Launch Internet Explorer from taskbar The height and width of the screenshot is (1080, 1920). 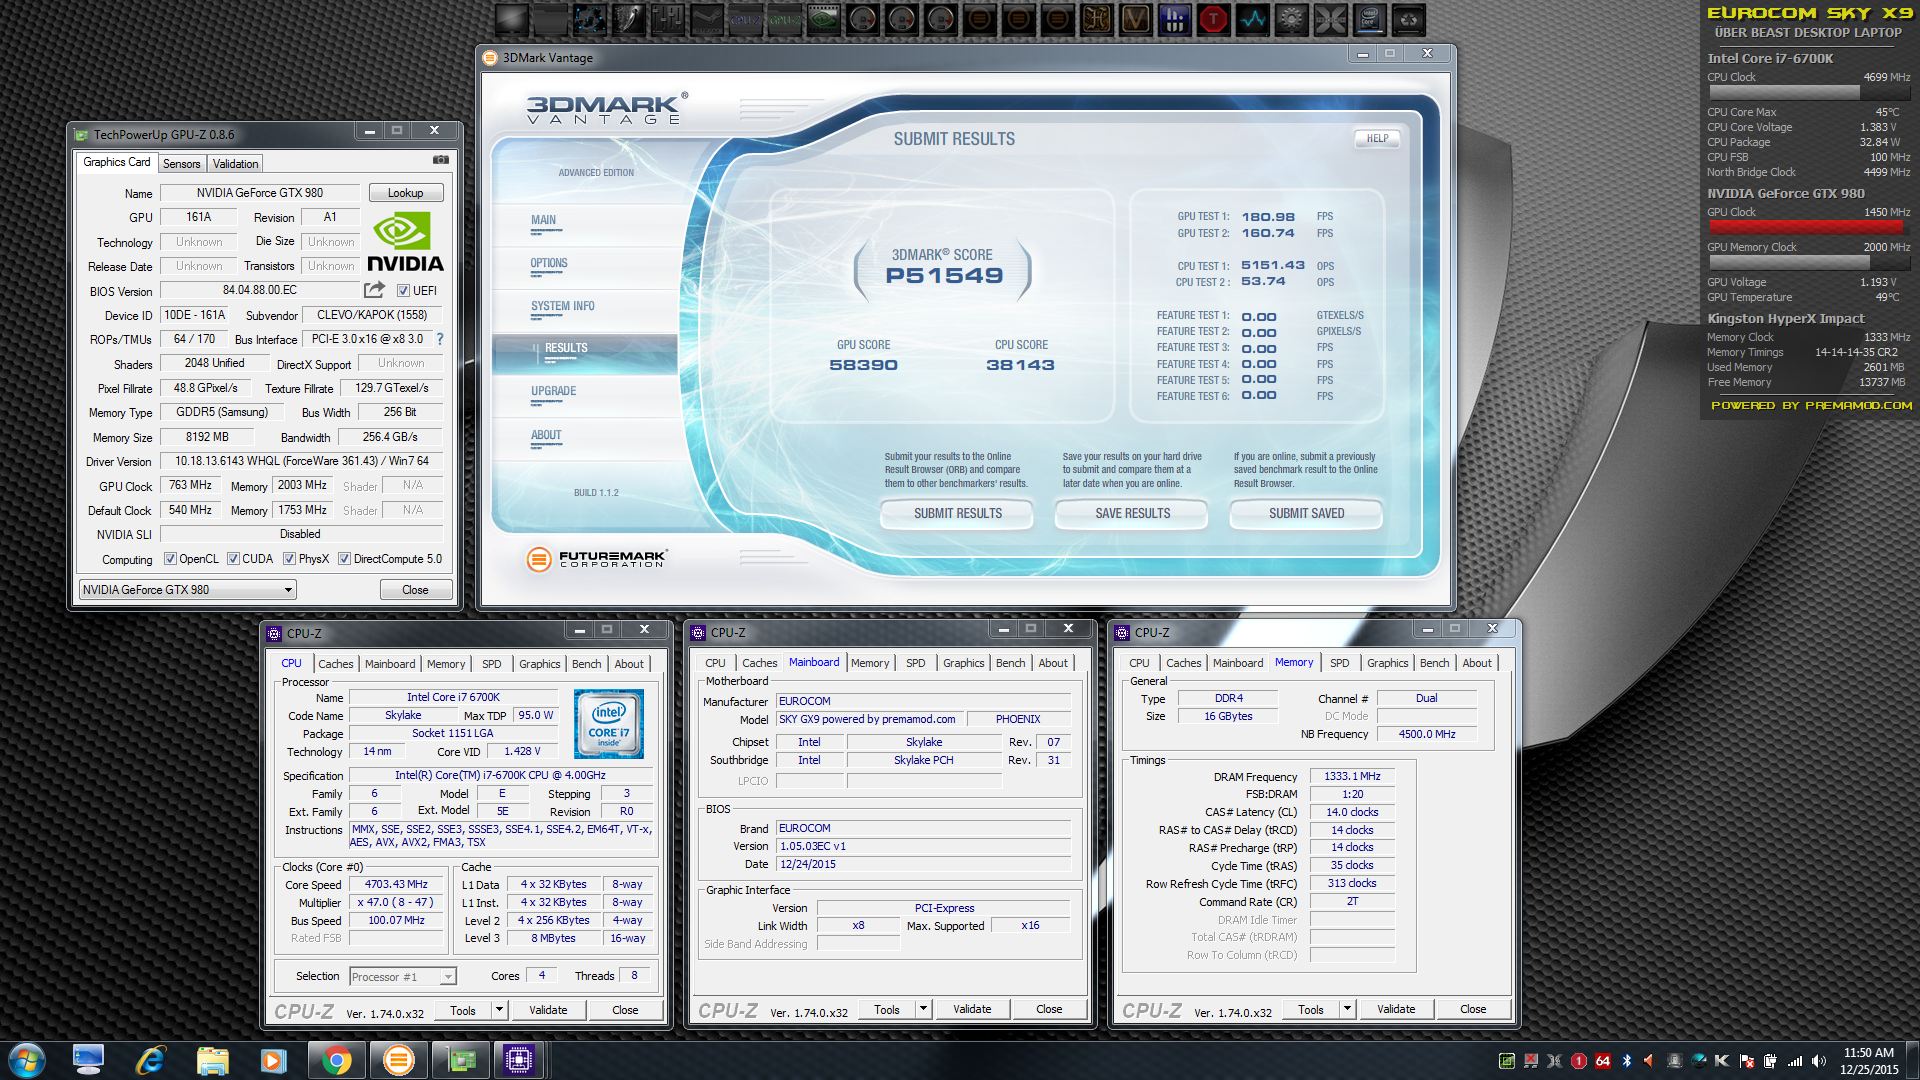pyautogui.click(x=150, y=1060)
